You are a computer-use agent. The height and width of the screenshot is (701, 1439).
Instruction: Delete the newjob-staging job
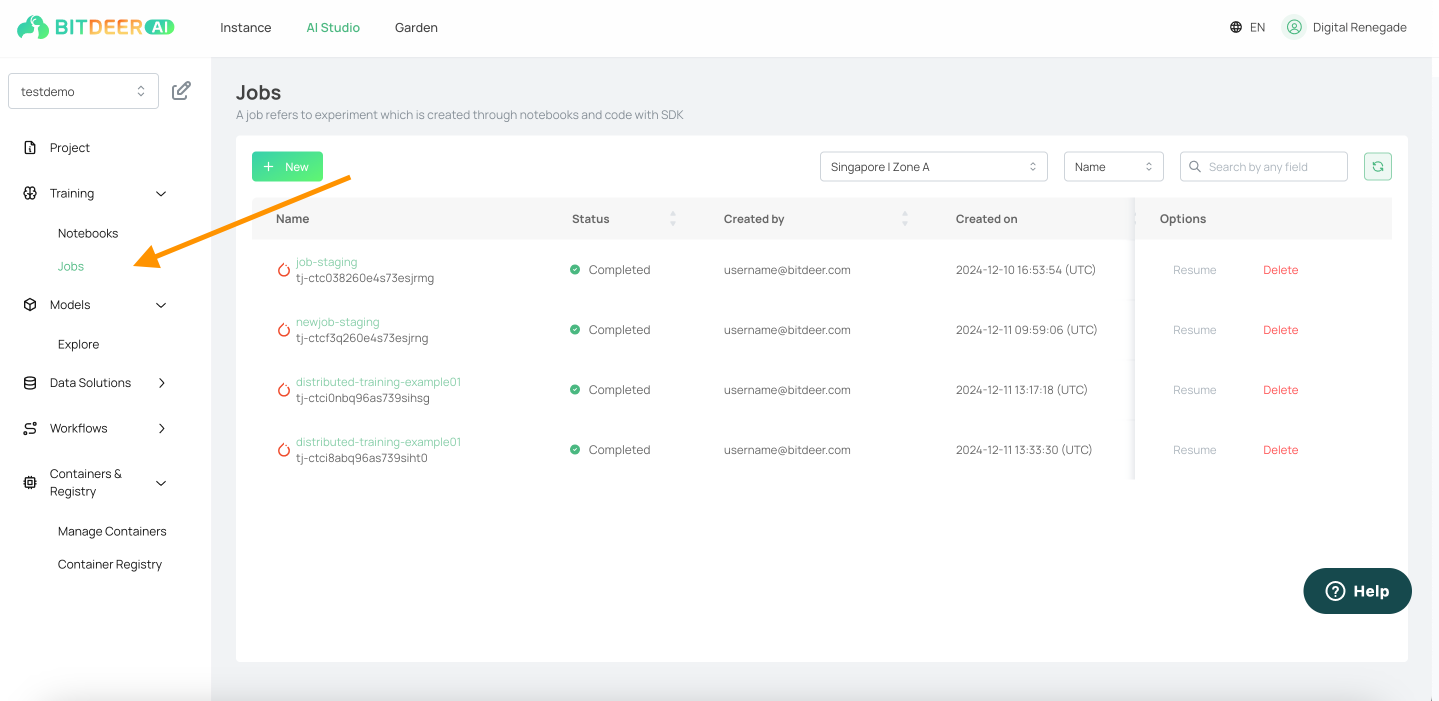[1280, 330]
